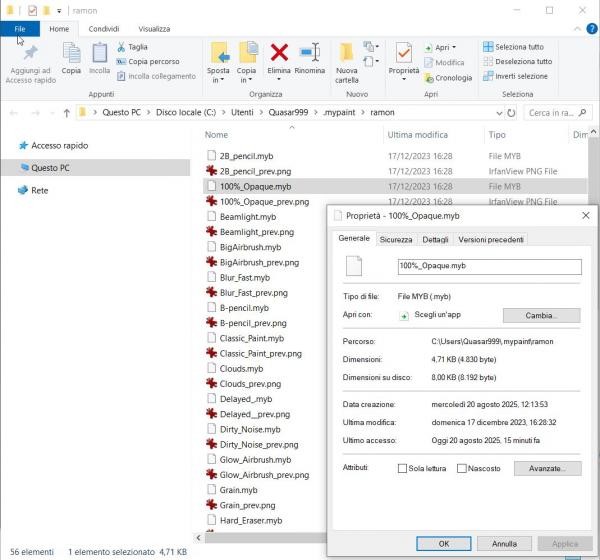Expand the address bar history dropdown
This screenshot has height=560, width=600.
(x=499, y=113)
